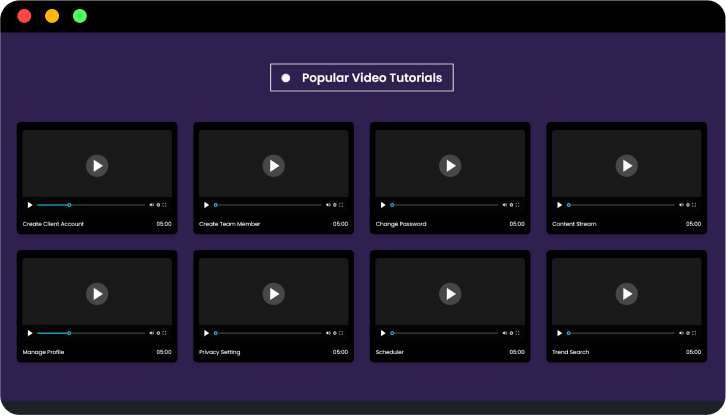Click the Popular Video Tutorials heading button
Screen dimensions: 726x415
coord(362,78)
